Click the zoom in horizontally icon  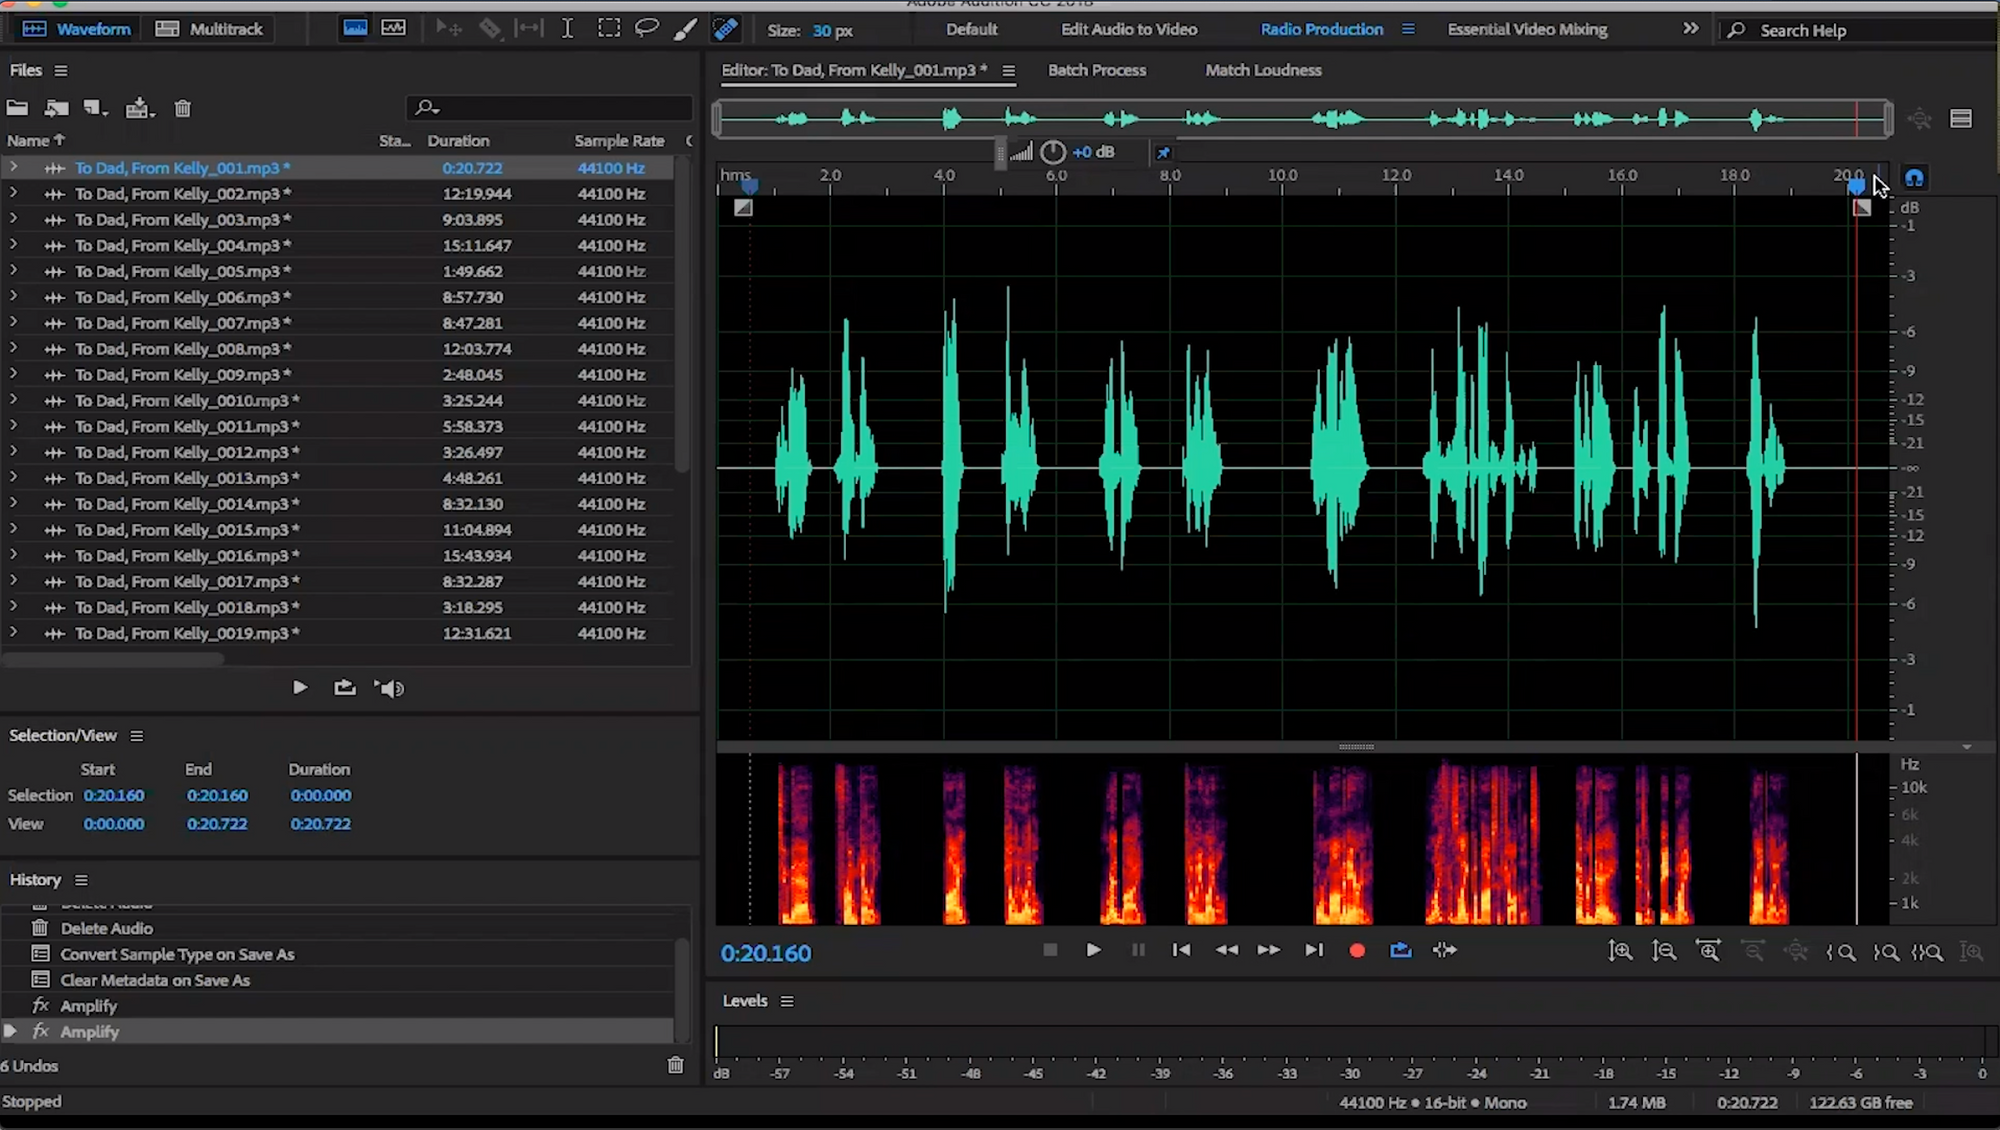coord(1709,950)
